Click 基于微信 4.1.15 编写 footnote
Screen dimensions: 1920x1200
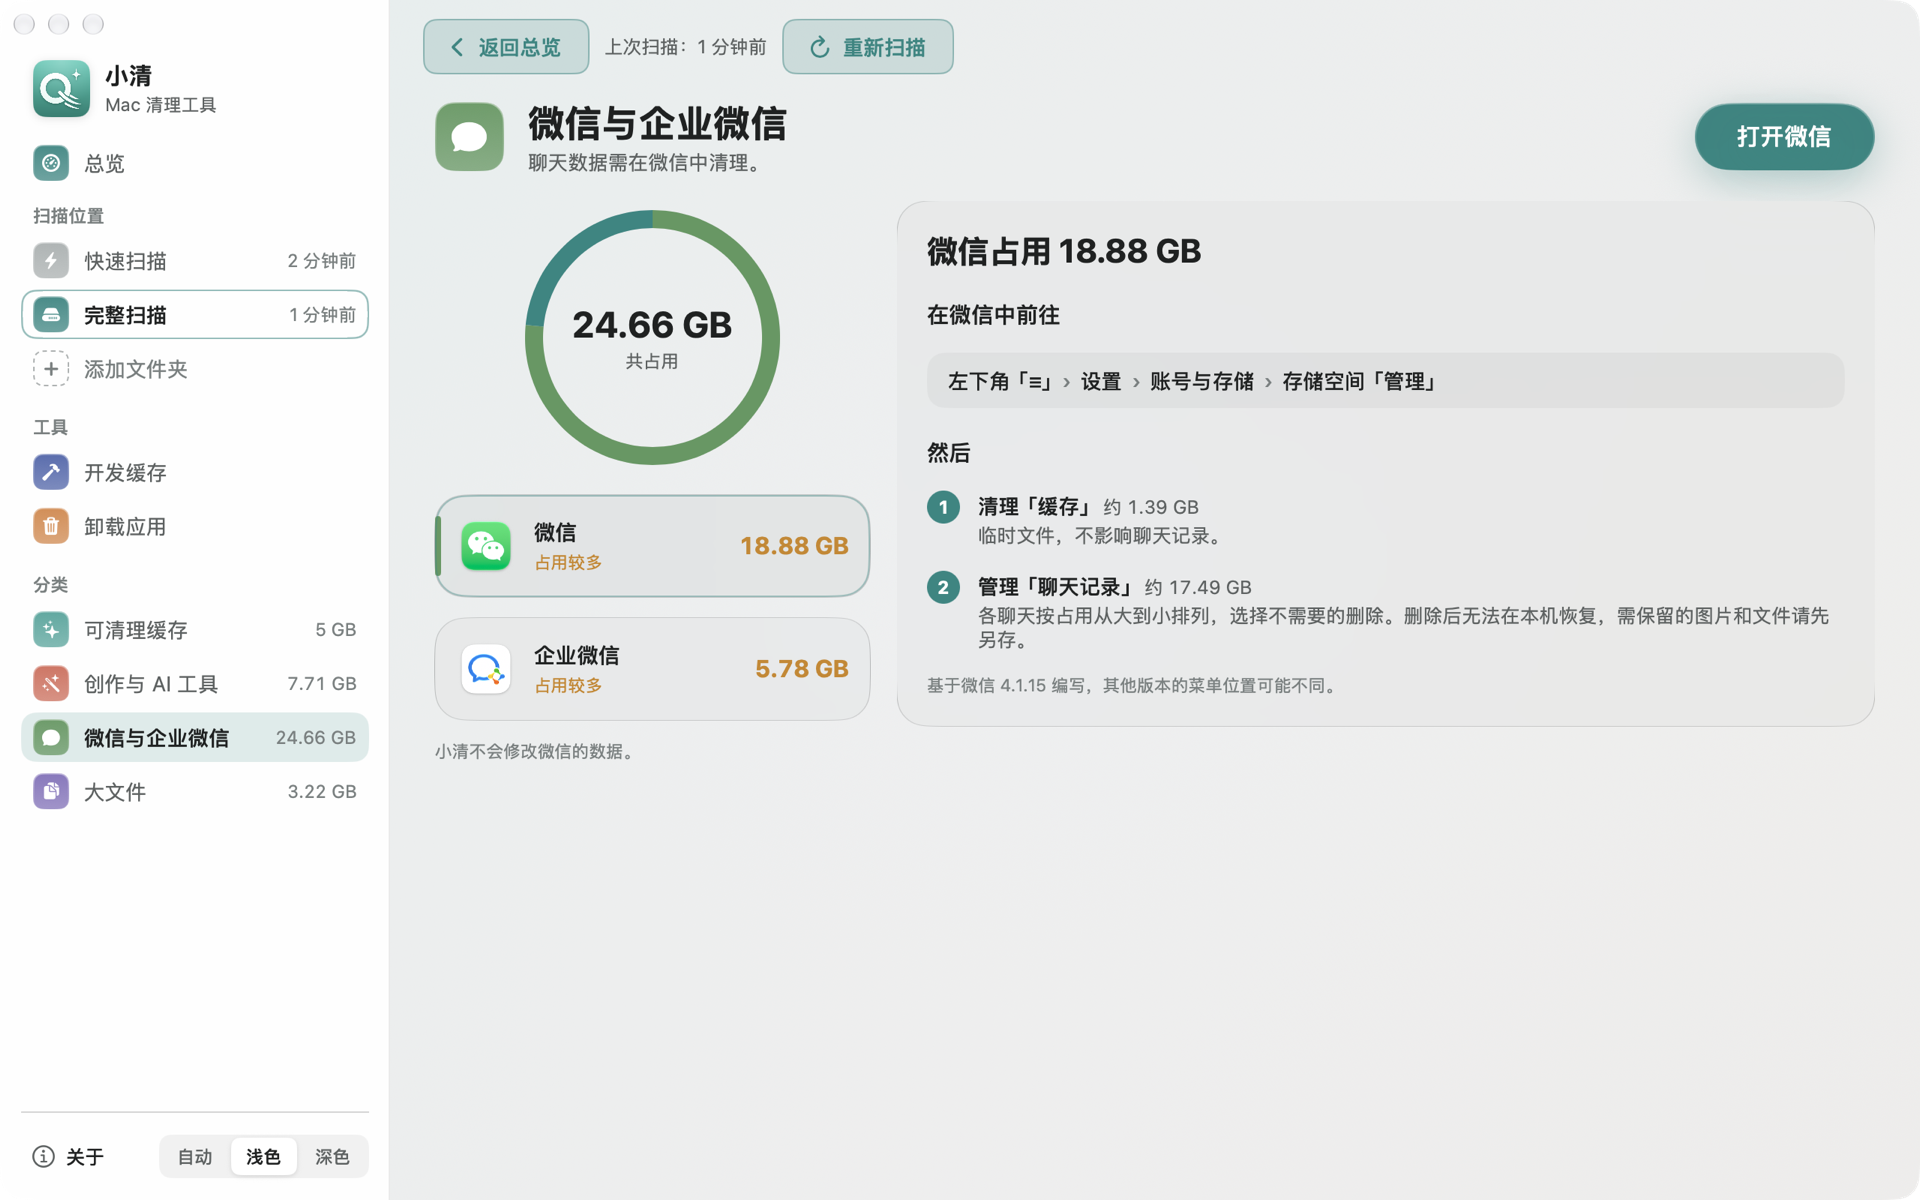click(1134, 686)
